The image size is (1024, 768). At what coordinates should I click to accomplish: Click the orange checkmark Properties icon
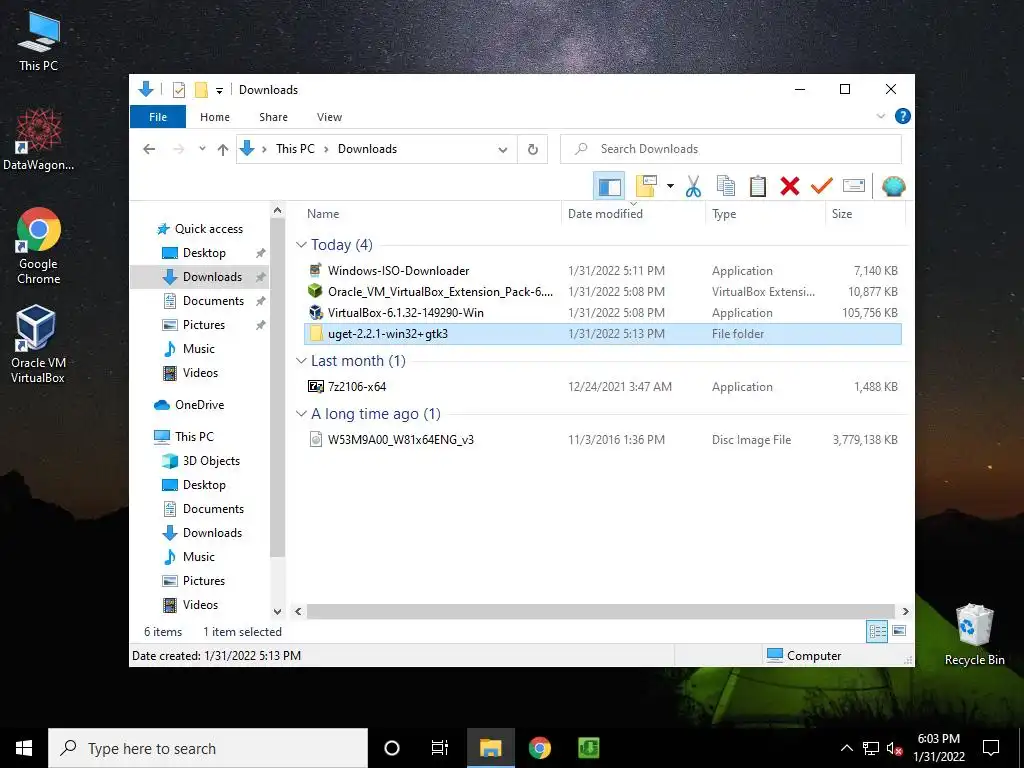[x=822, y=186]
